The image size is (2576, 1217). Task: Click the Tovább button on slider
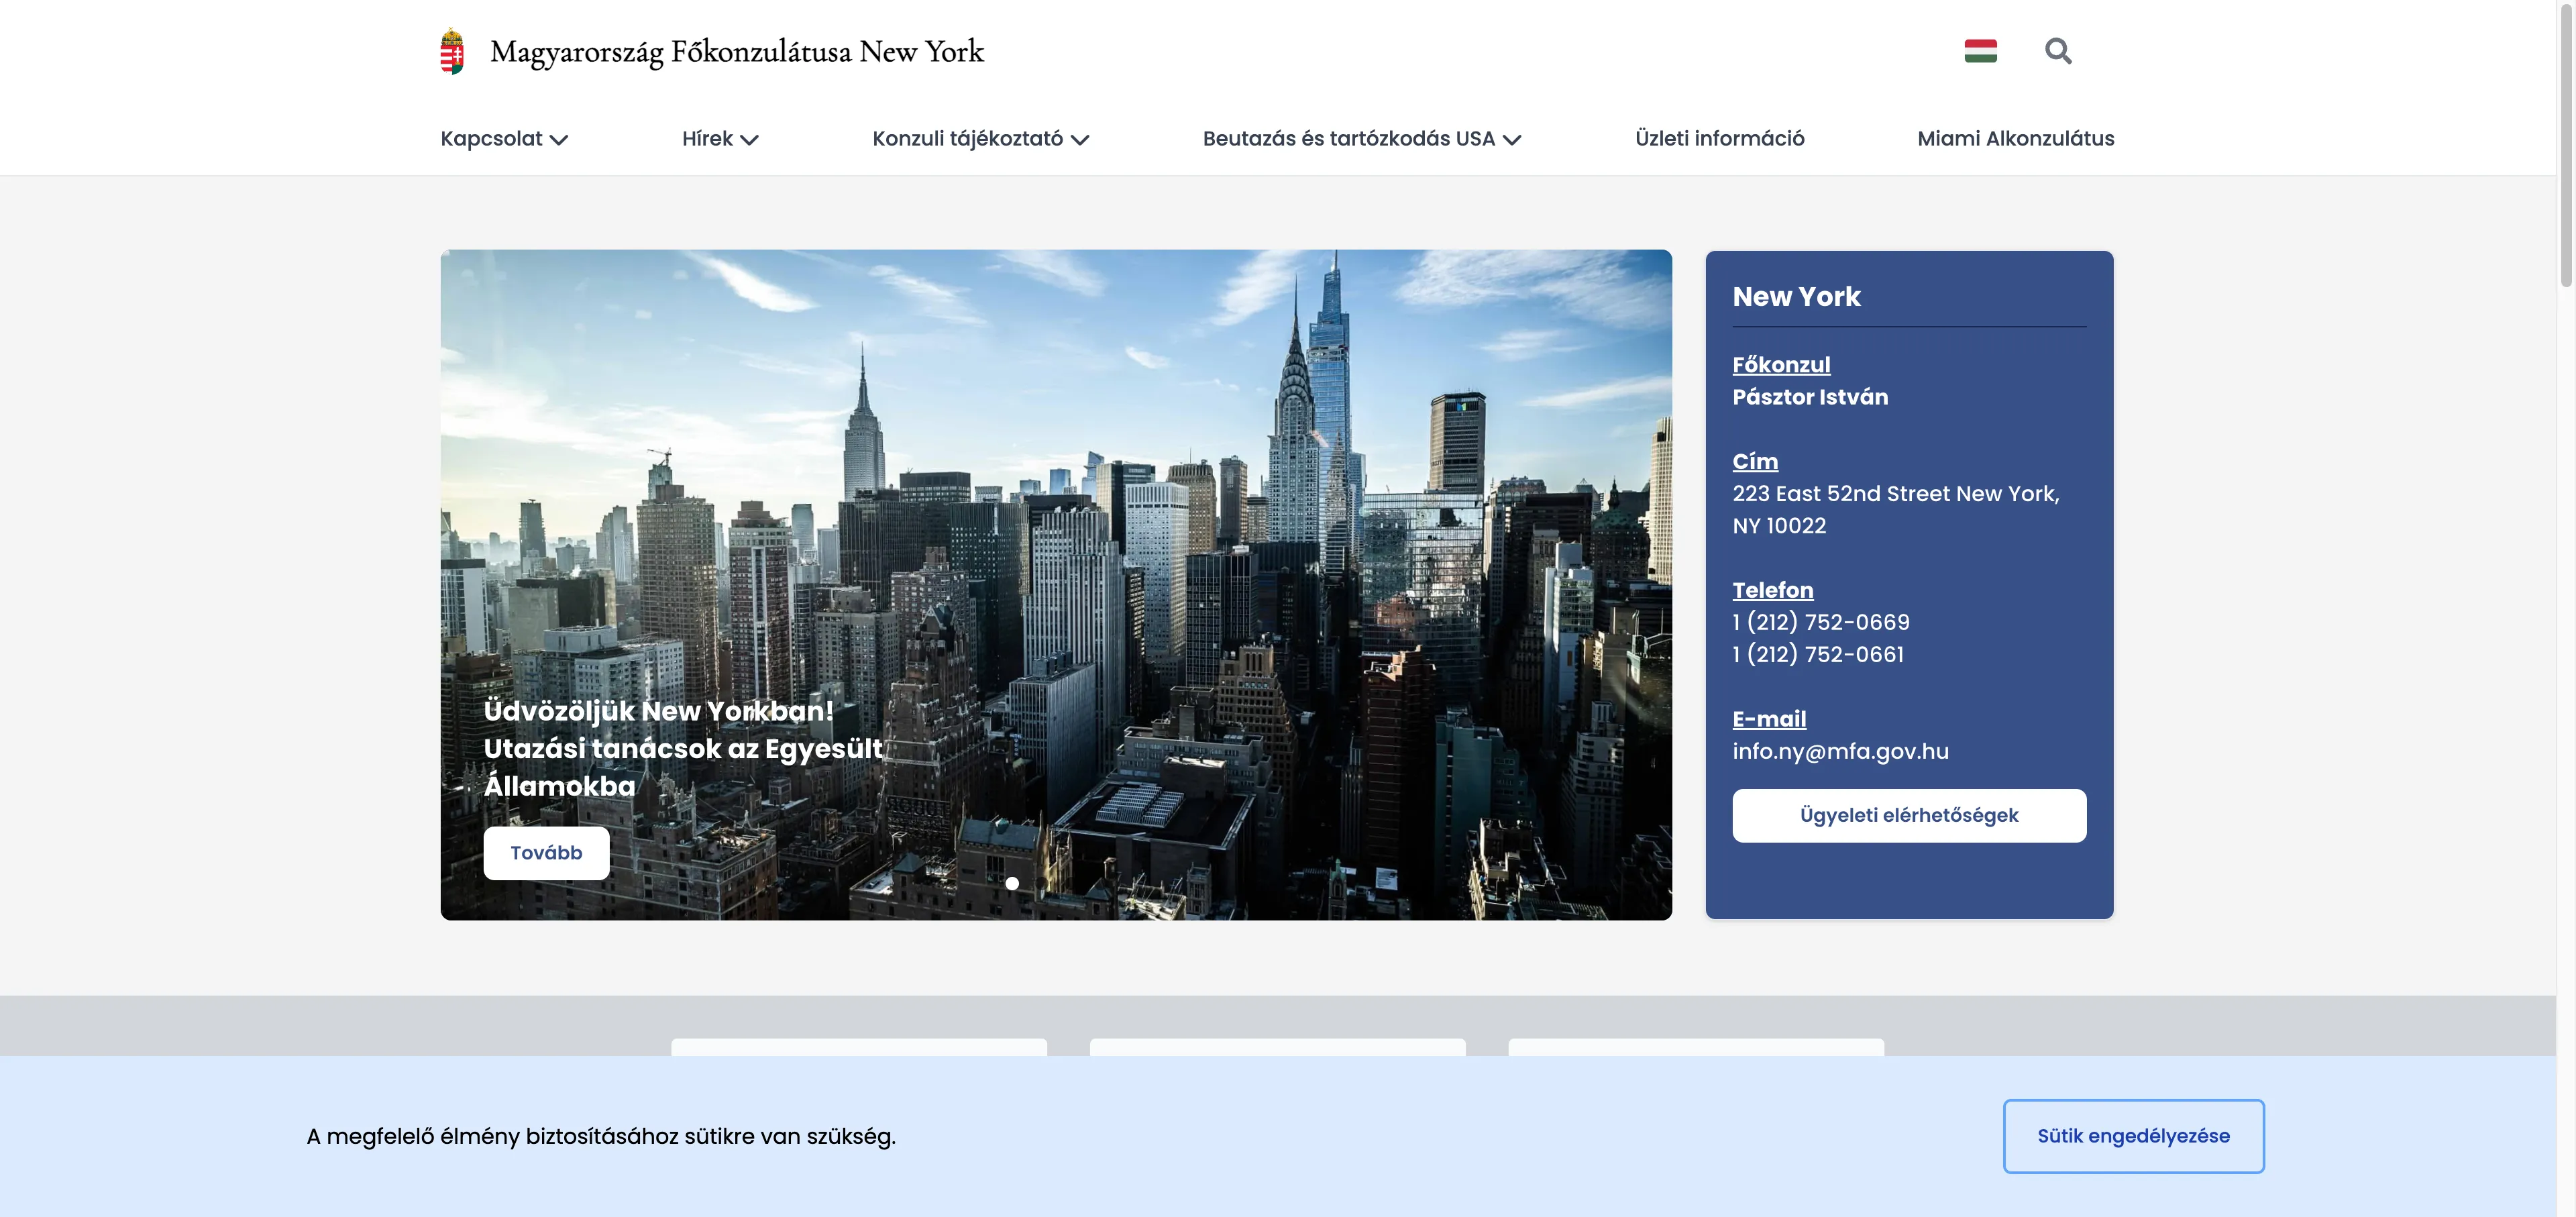coord(546,853)
